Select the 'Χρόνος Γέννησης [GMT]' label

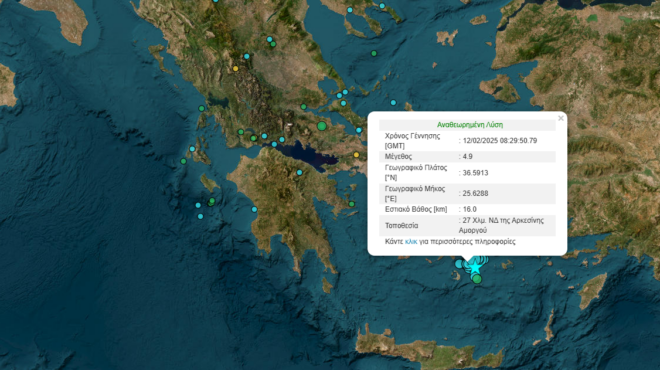click(x=412, y=141)
